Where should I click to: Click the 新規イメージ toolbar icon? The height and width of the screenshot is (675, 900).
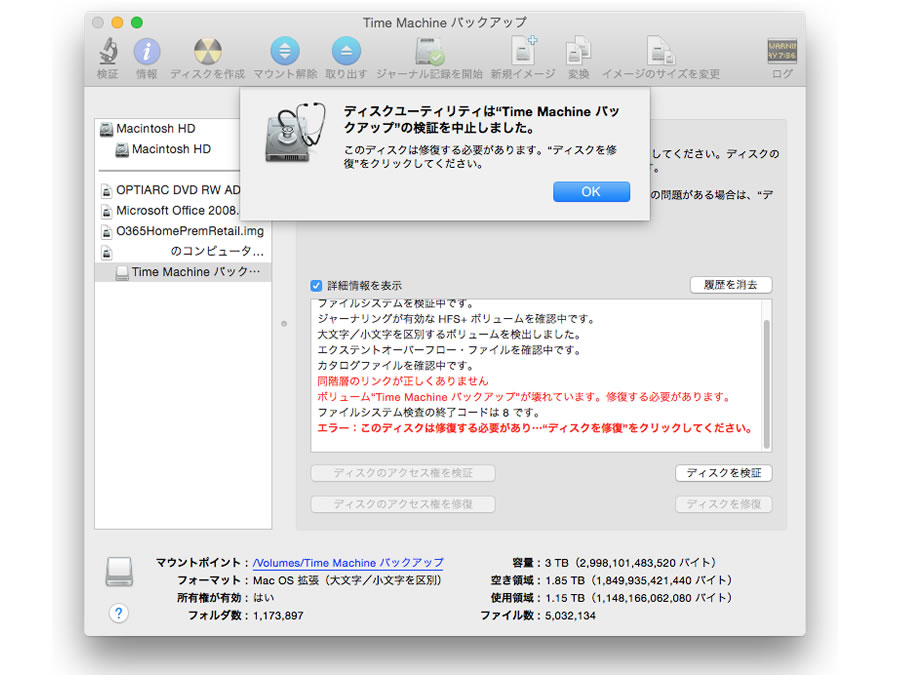[523, 51]
